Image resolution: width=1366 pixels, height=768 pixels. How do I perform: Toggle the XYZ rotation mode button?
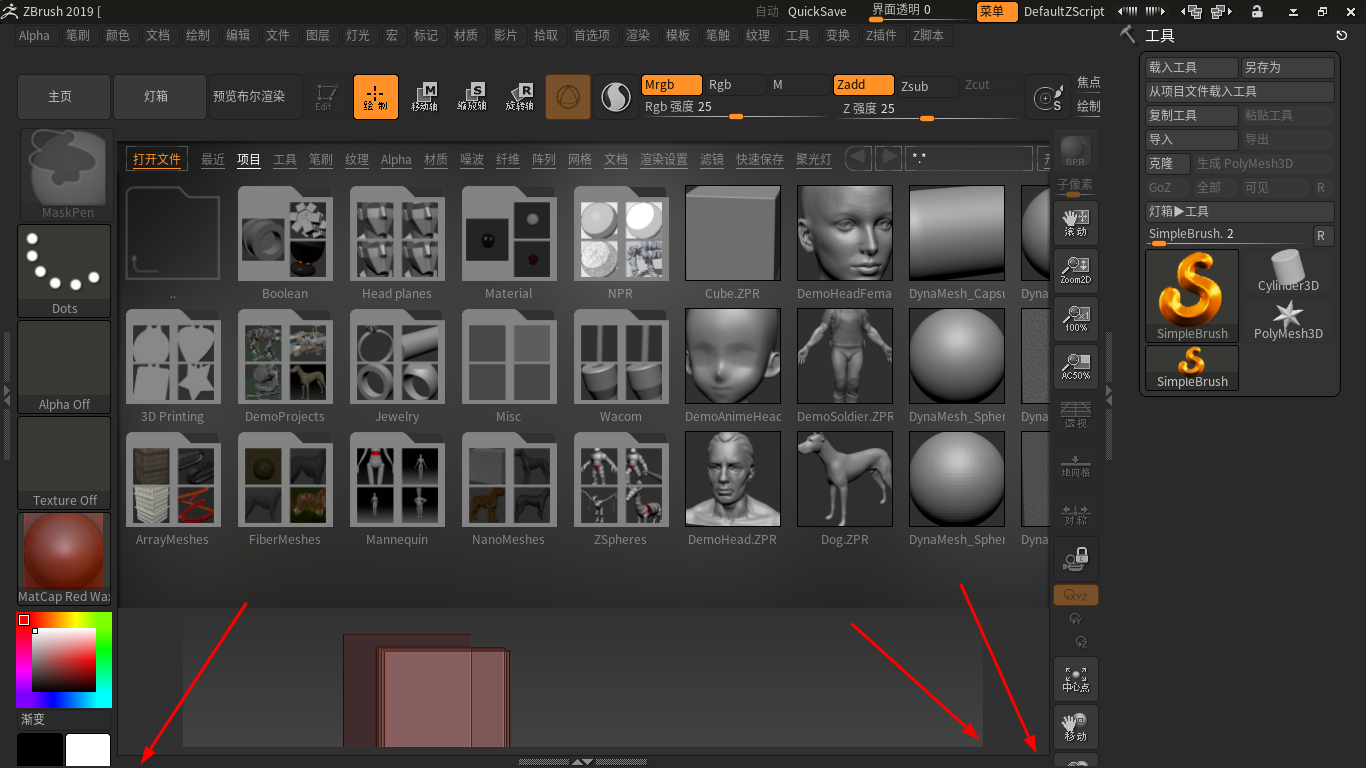click(x=1076, y=595)
